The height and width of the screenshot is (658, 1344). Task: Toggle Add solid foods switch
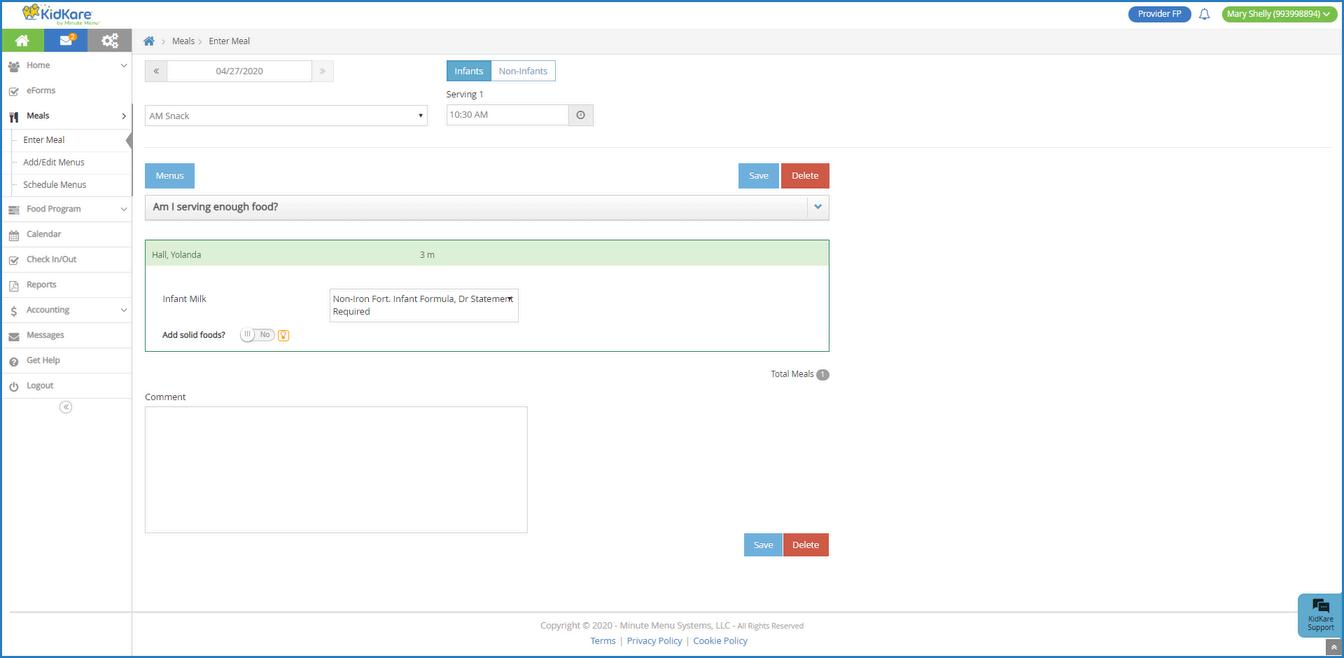257,335
